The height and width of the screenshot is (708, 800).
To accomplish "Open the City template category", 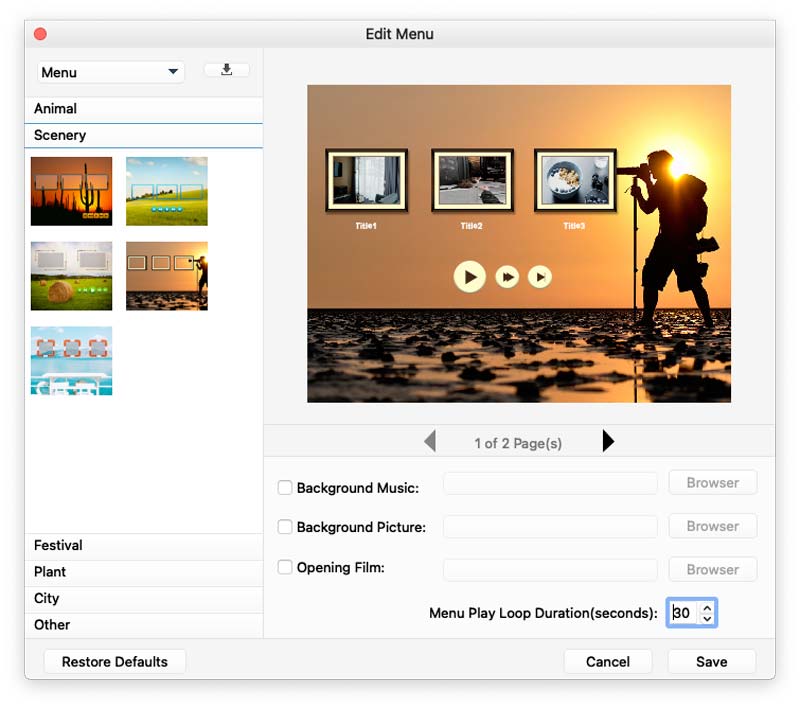I will point(144,598).
